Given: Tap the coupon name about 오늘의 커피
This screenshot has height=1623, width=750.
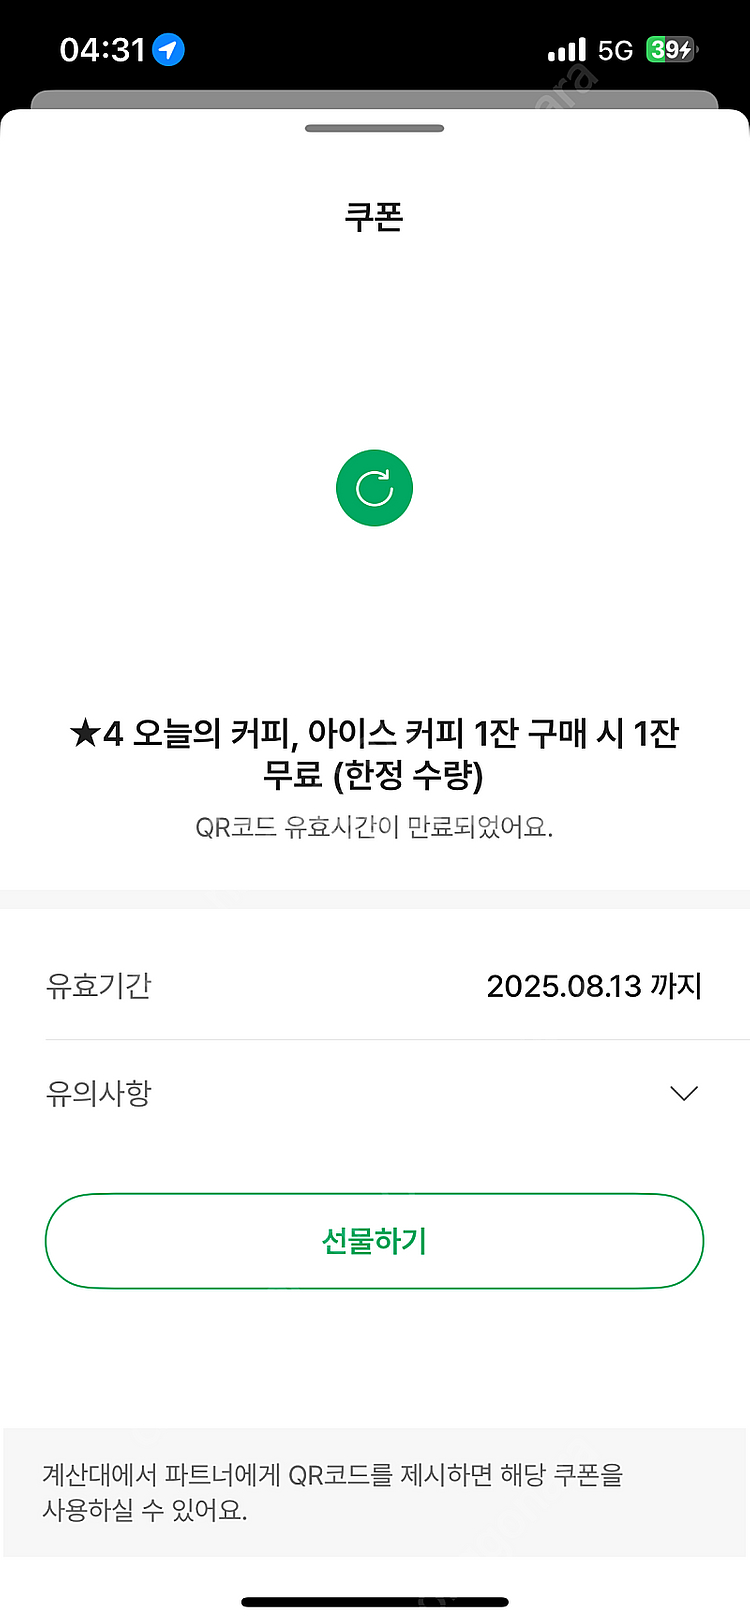Looking at the screenshot, I should [x=374, y=754].
